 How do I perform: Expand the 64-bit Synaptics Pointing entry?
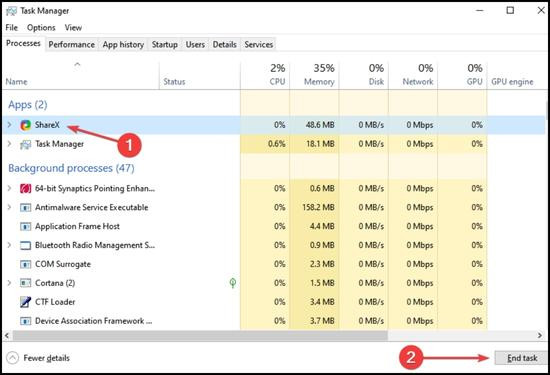click(x=9, y=188)
